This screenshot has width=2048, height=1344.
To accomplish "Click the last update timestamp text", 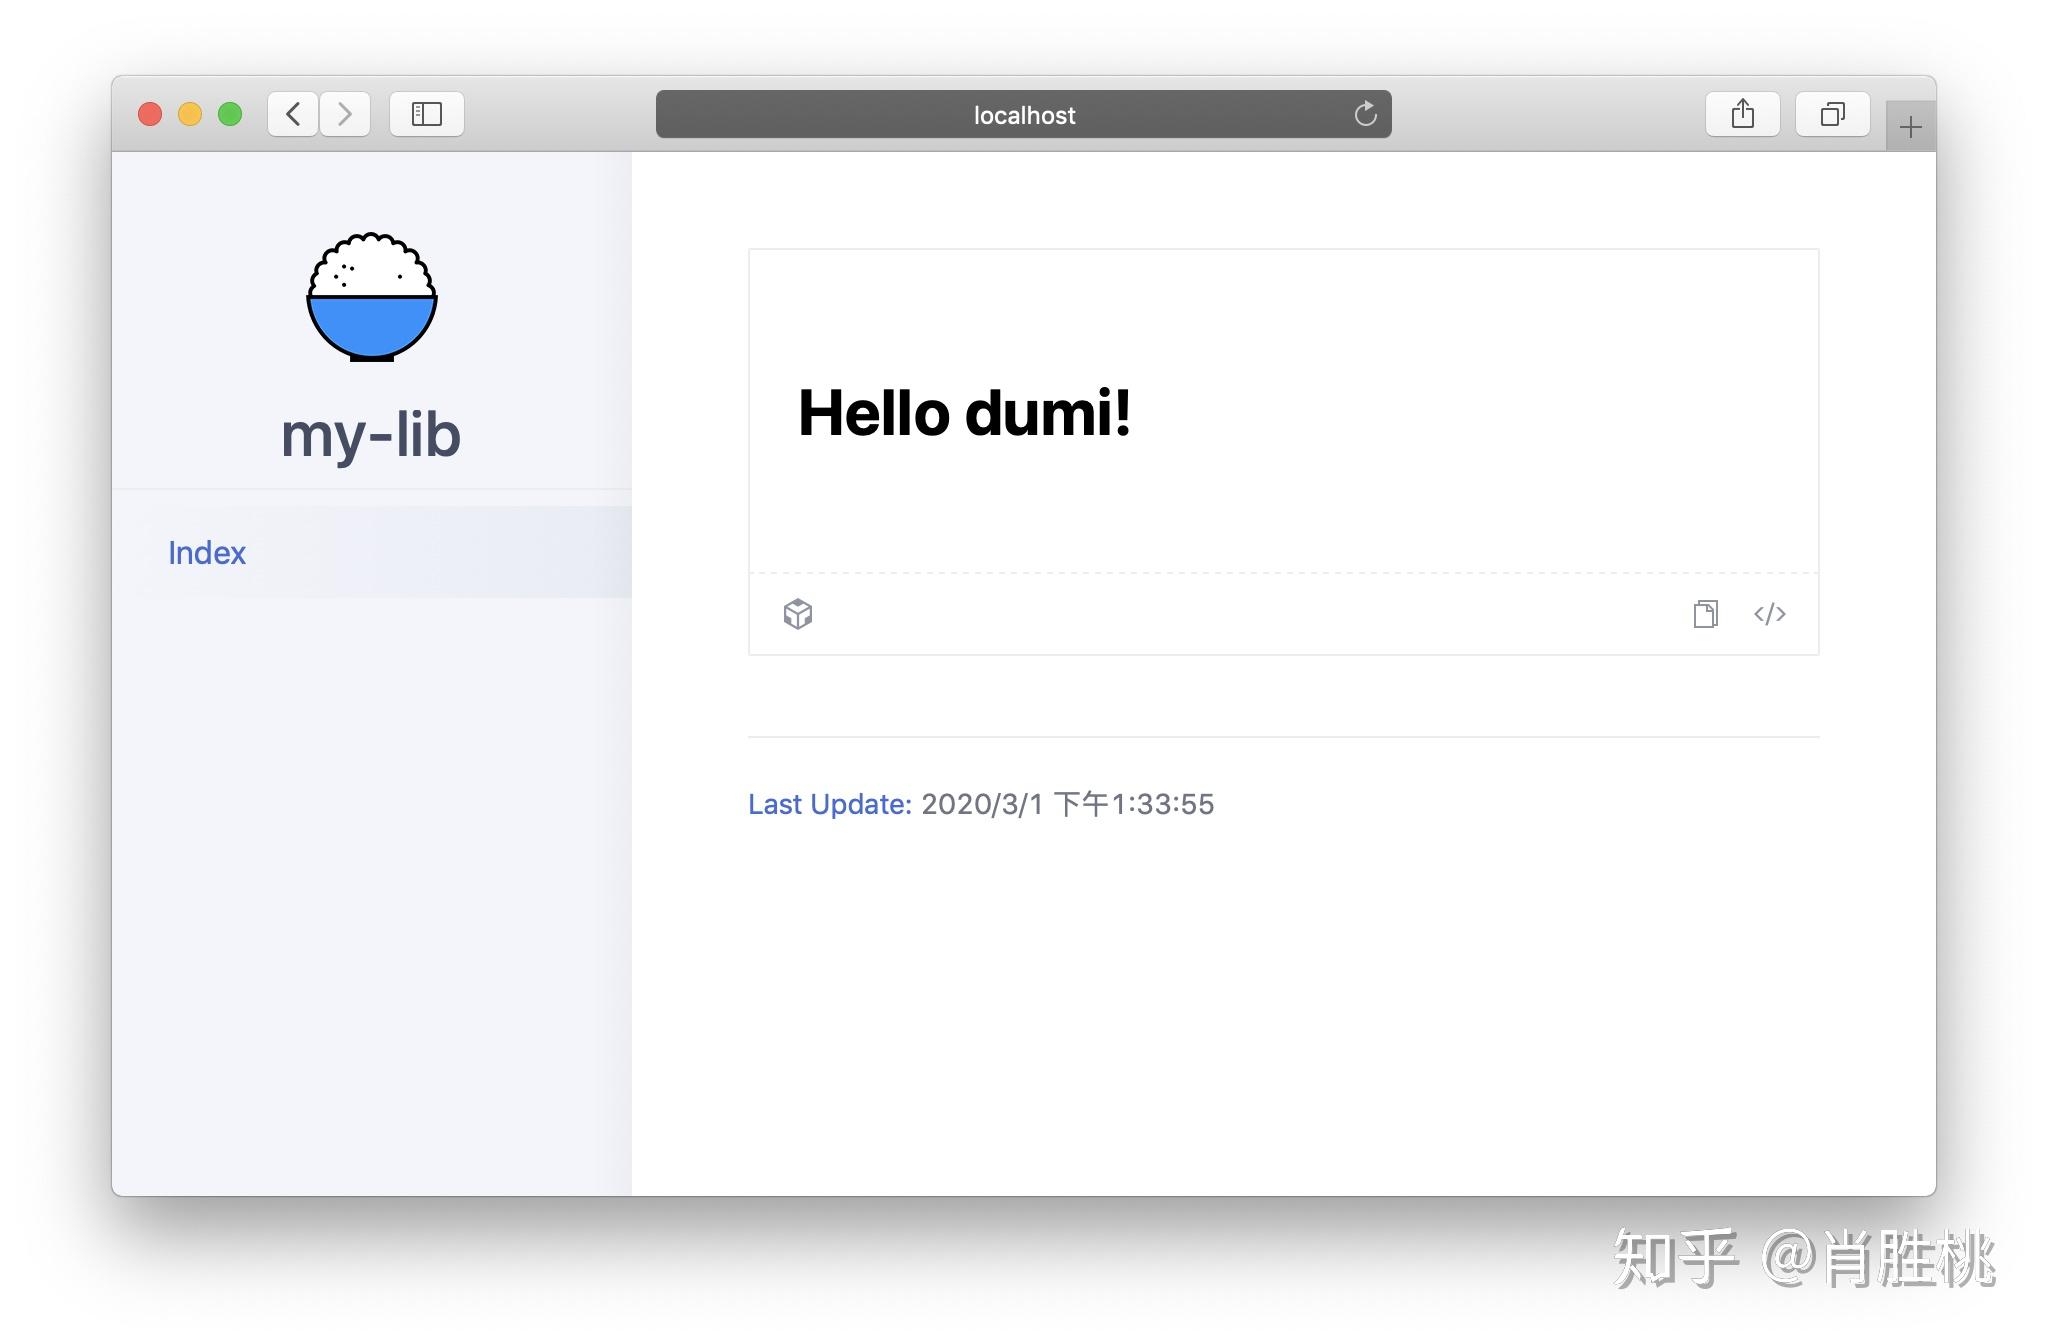I will coord(1067,804).
